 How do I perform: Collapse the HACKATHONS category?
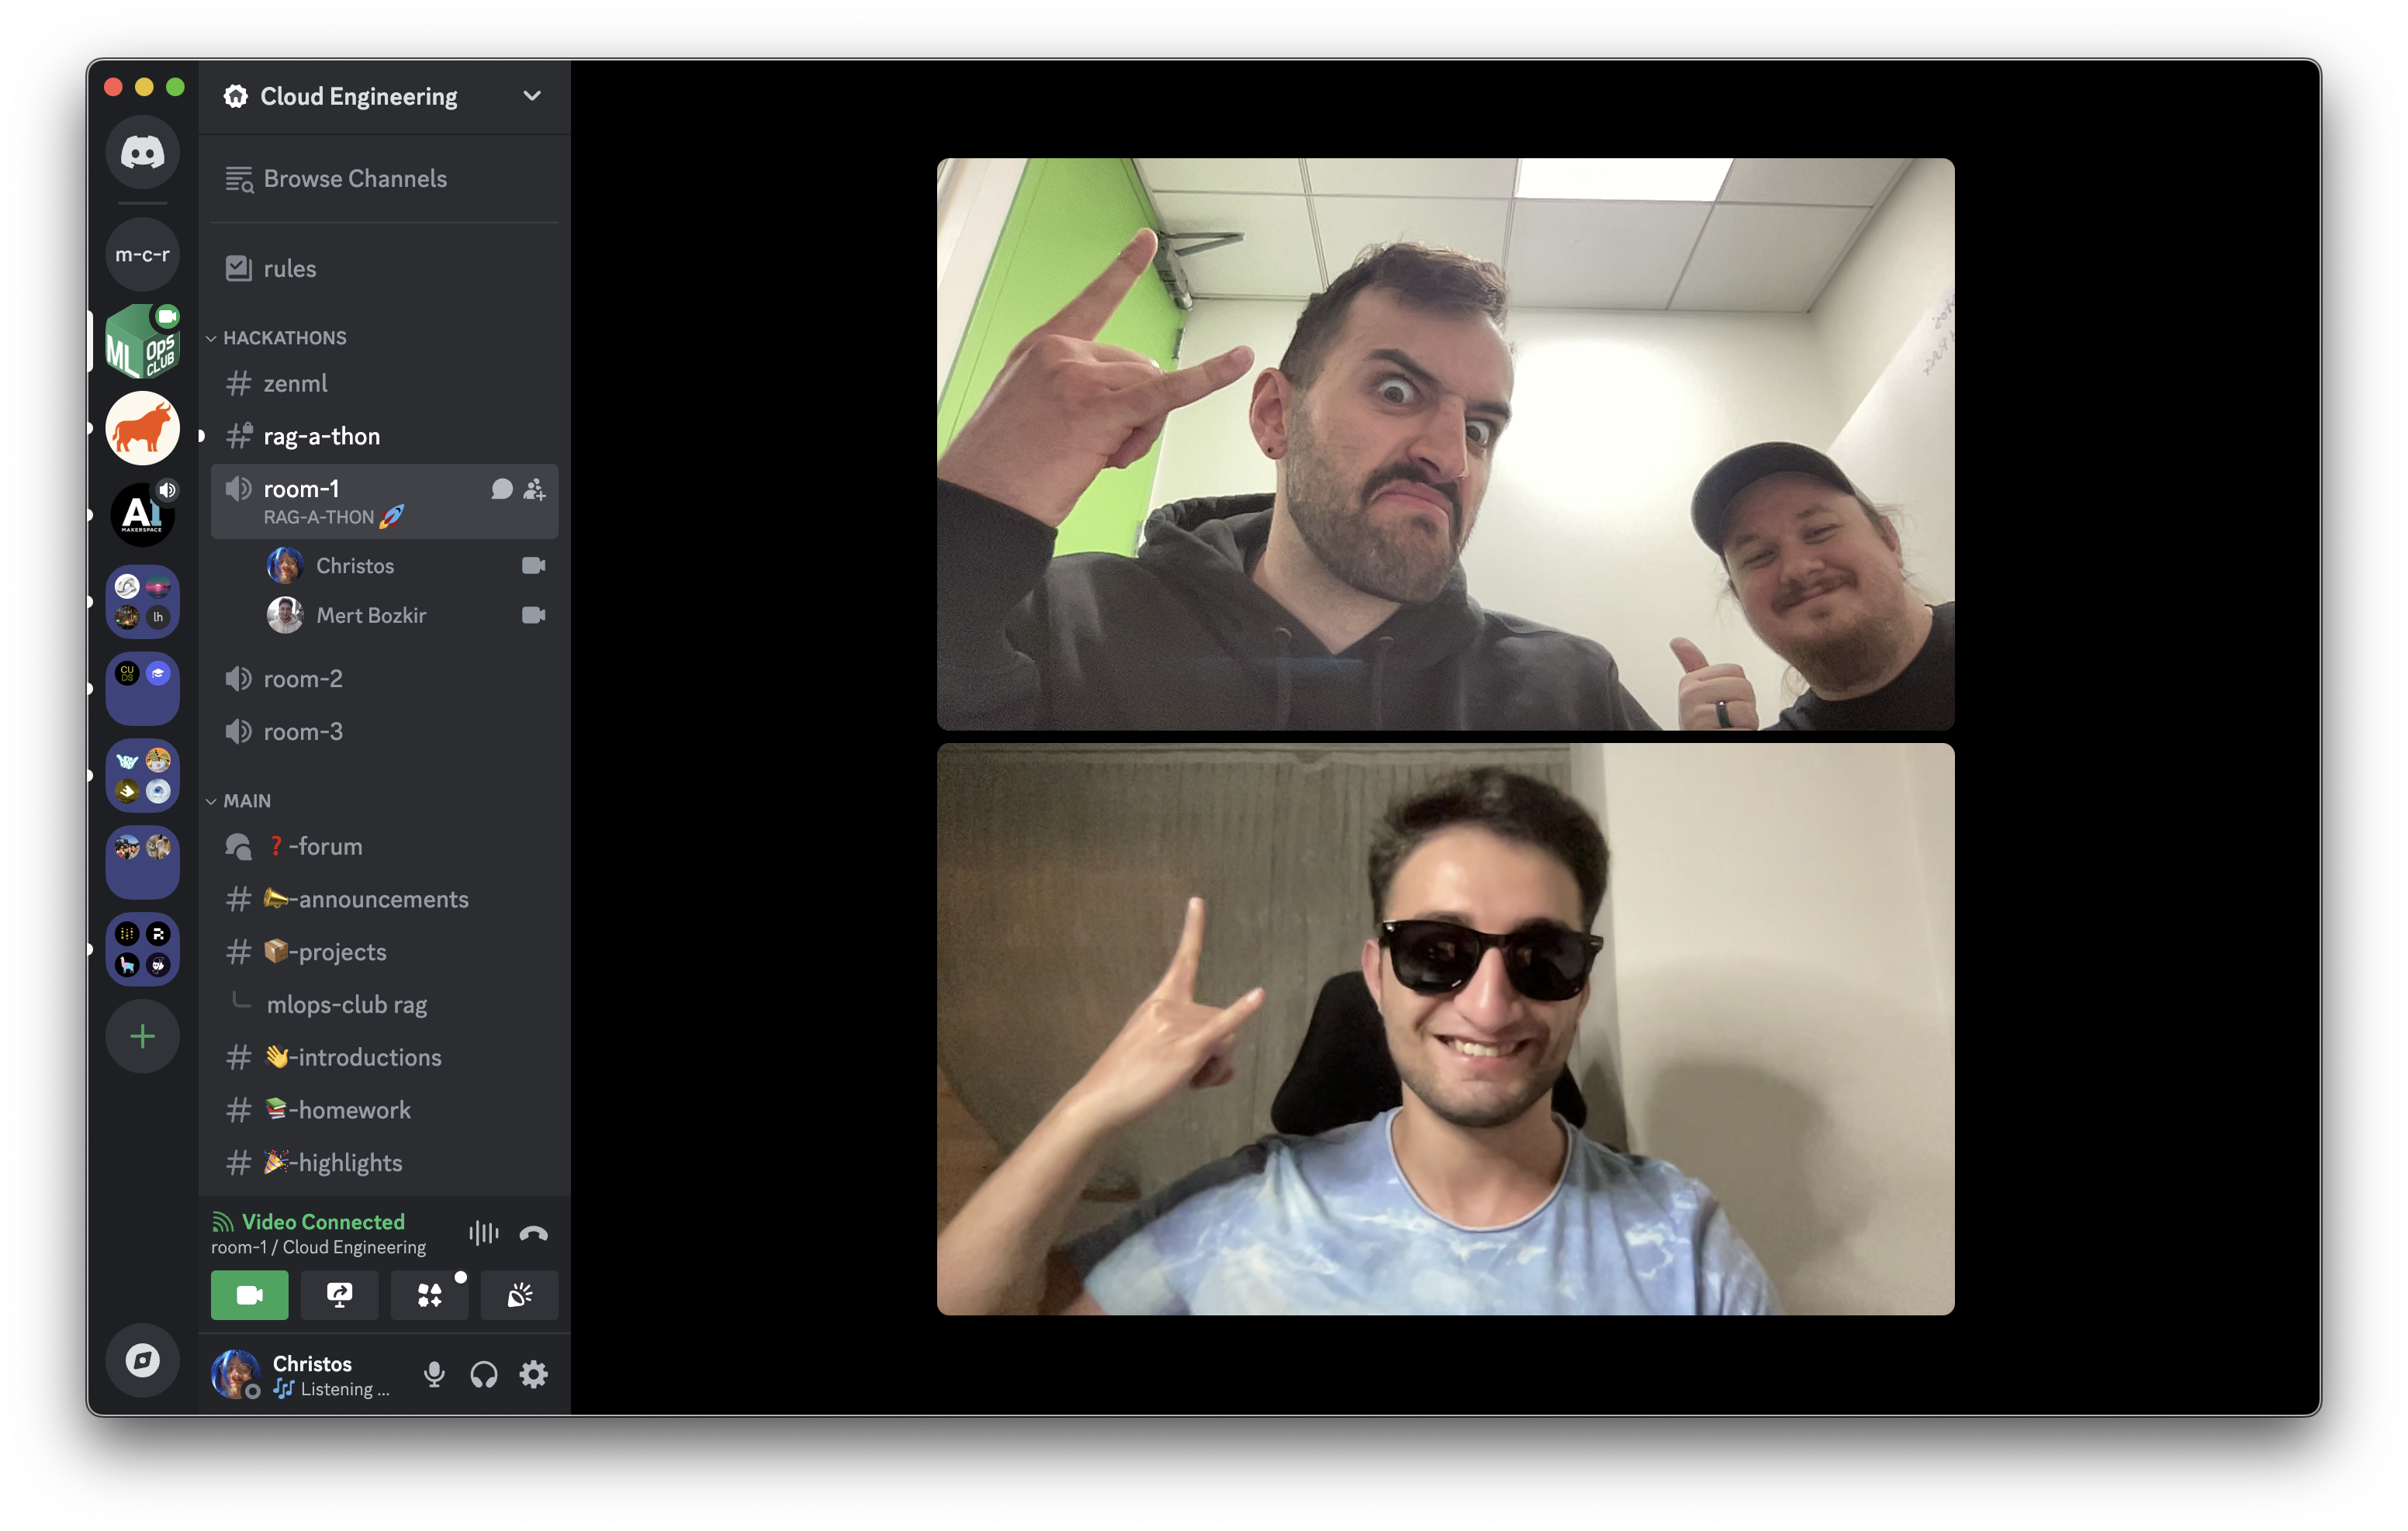coord(284,338)
